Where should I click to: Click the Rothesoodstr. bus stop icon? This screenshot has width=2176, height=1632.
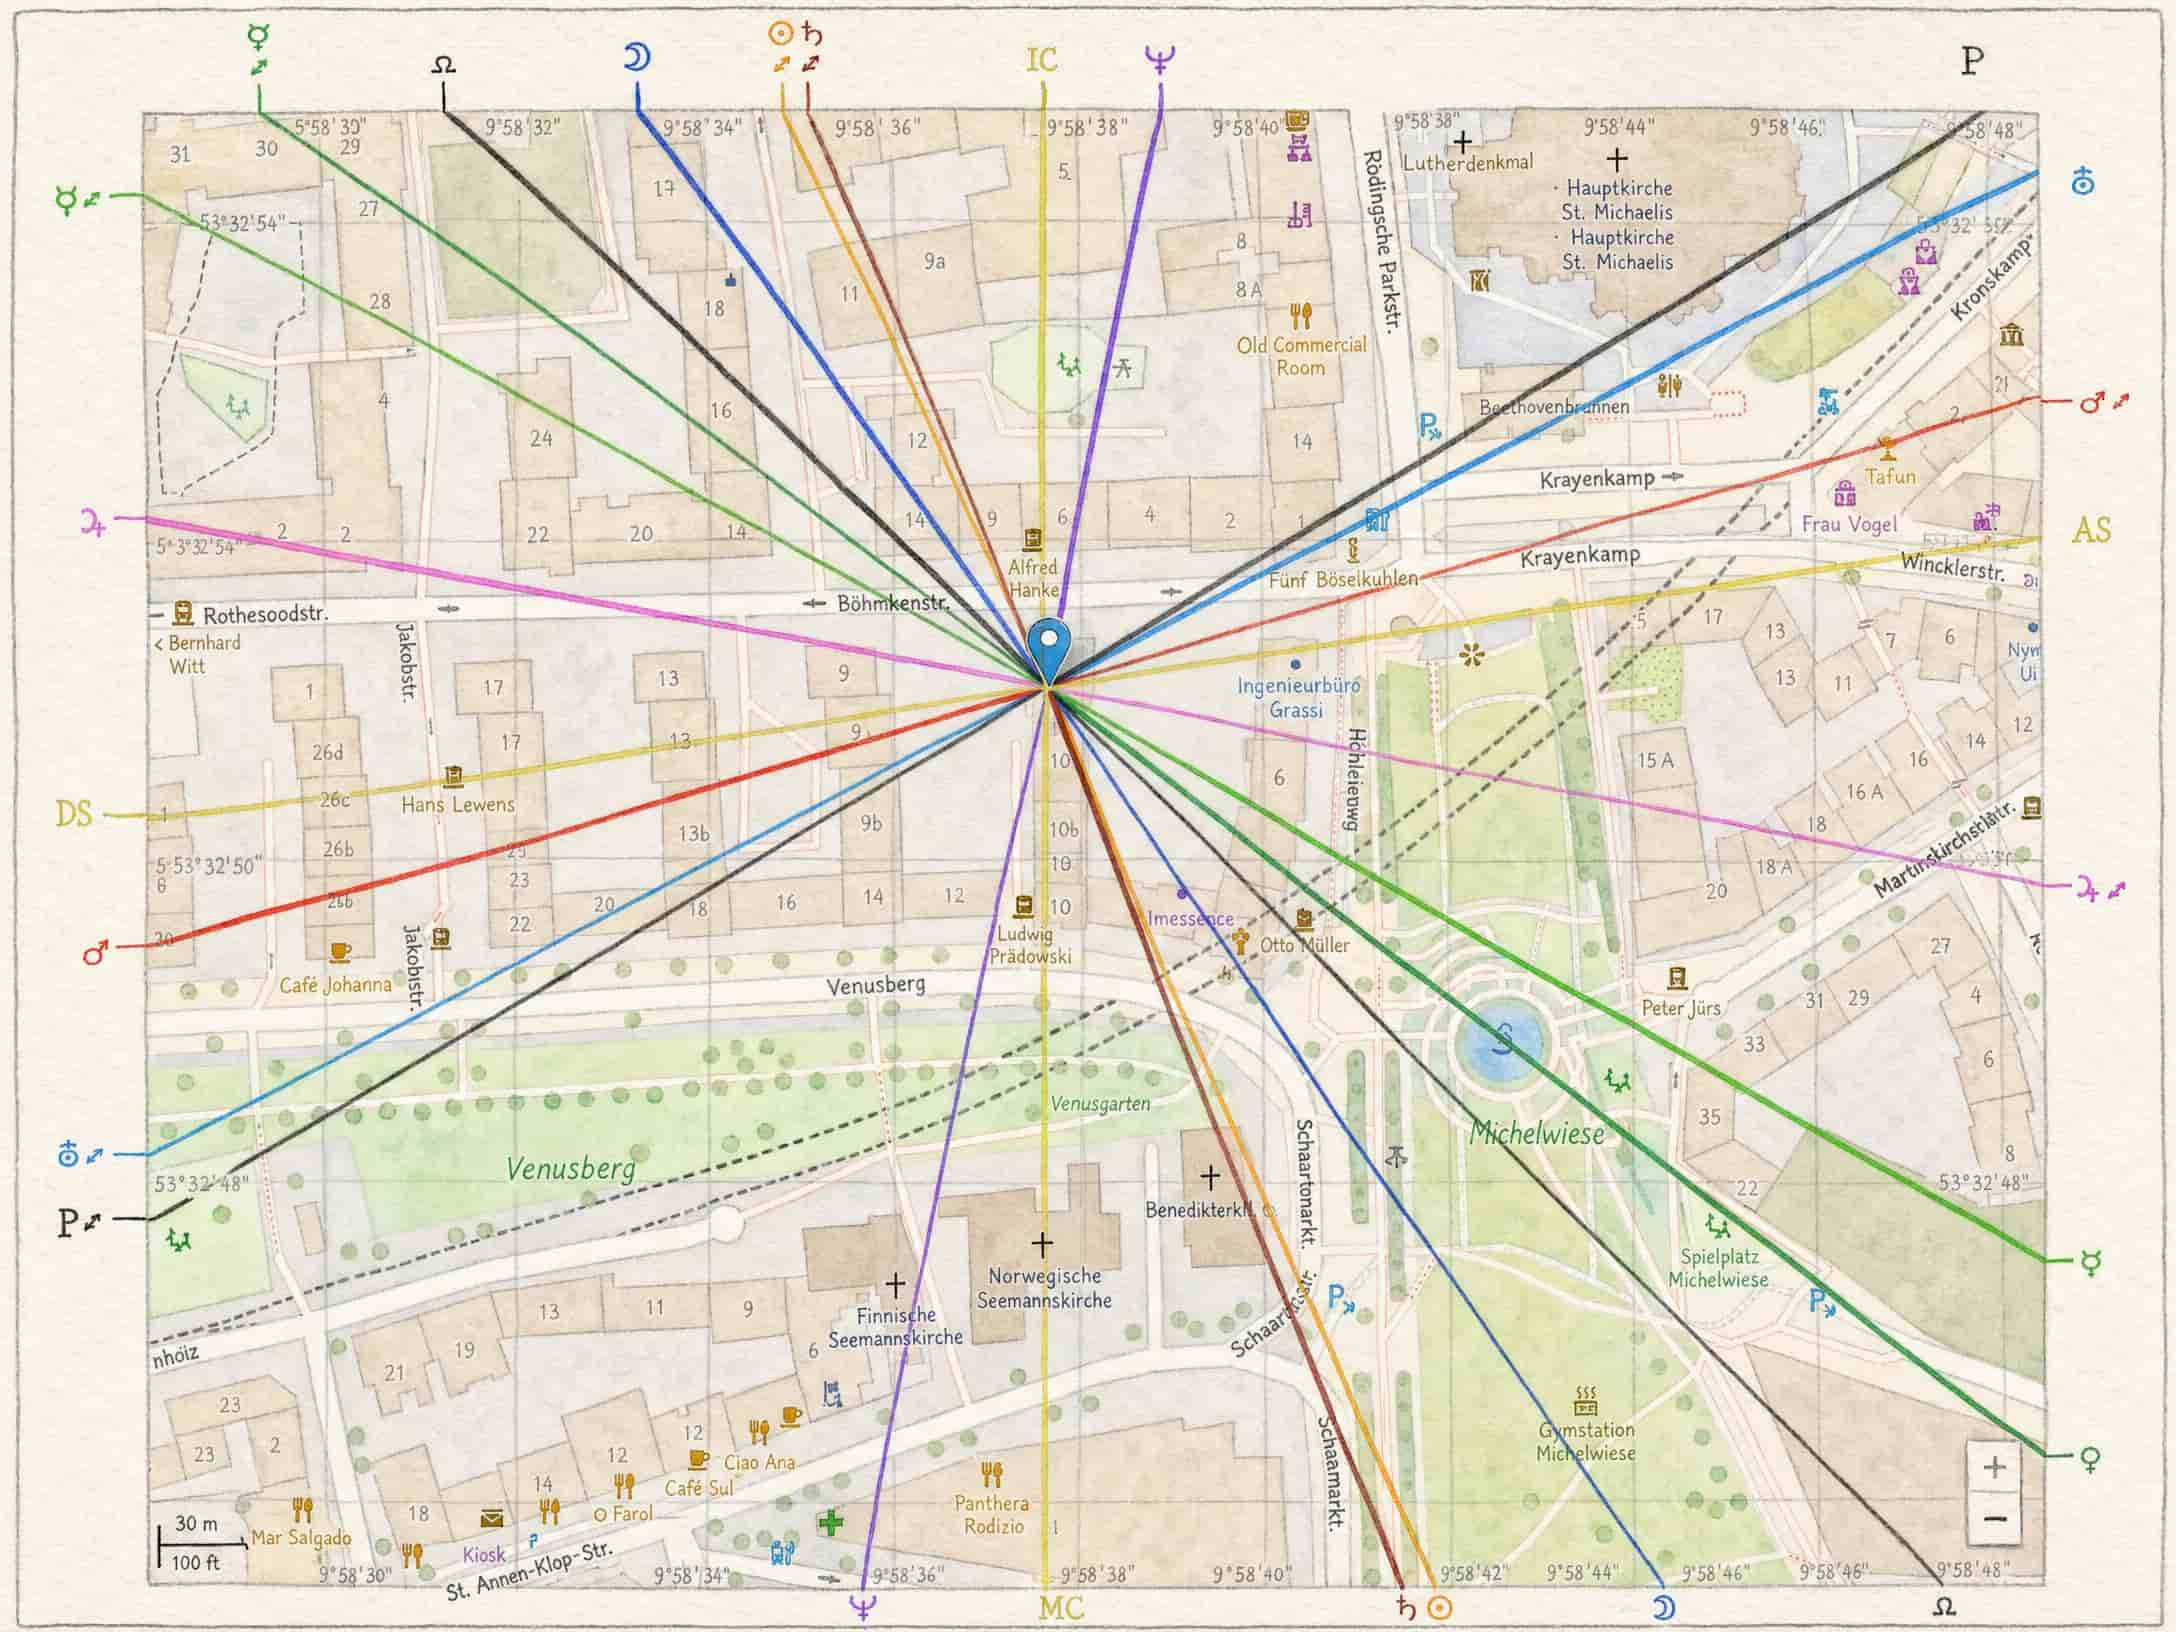[x=183, y=612]
